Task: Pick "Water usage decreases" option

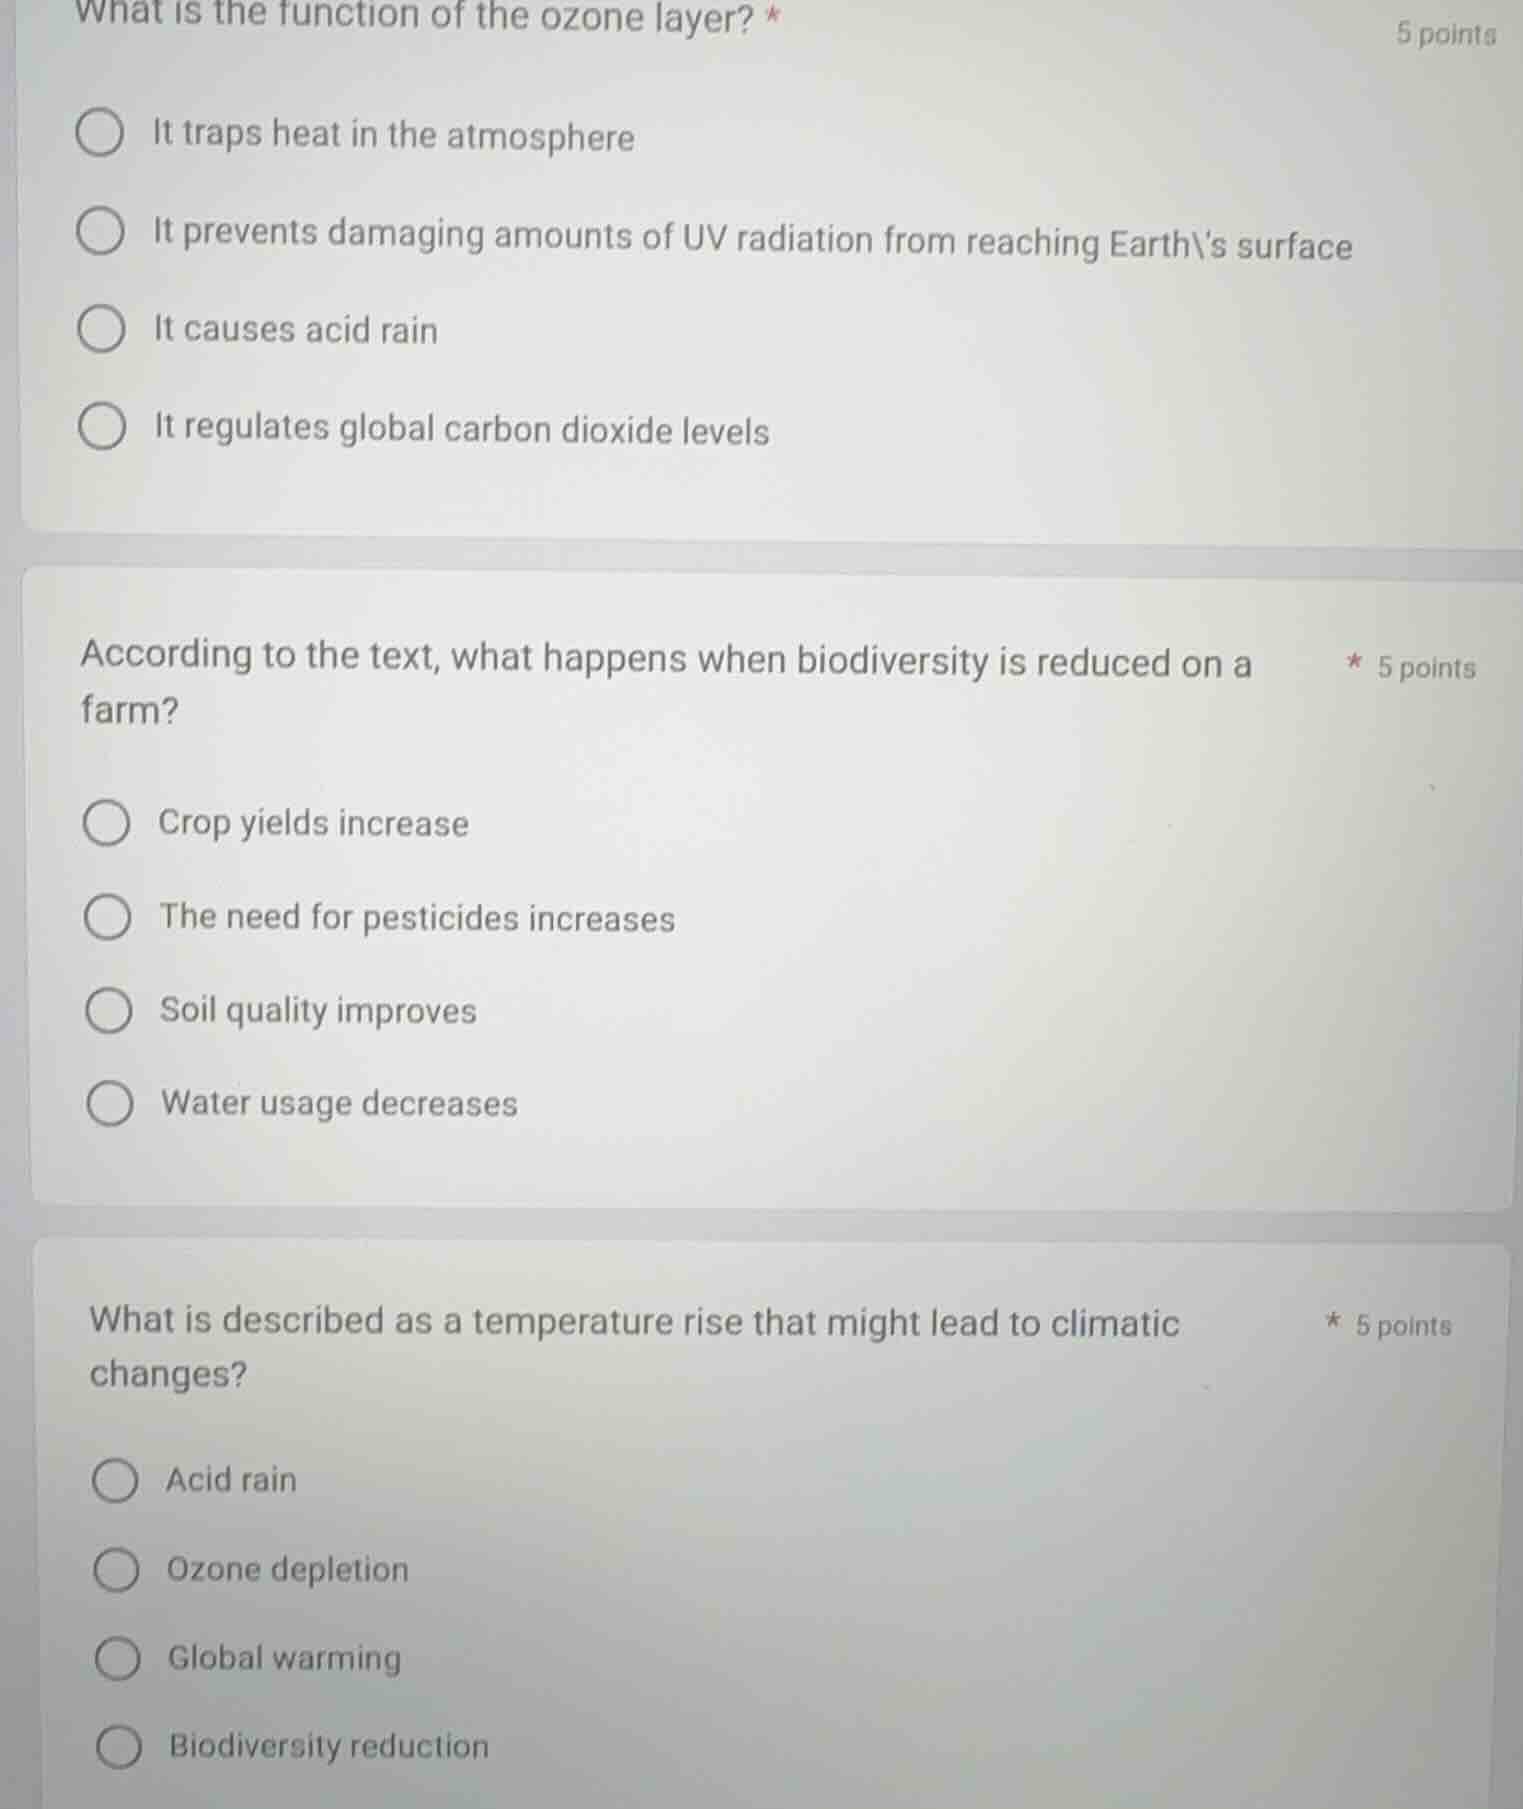Action: [x=110, y=1103]
